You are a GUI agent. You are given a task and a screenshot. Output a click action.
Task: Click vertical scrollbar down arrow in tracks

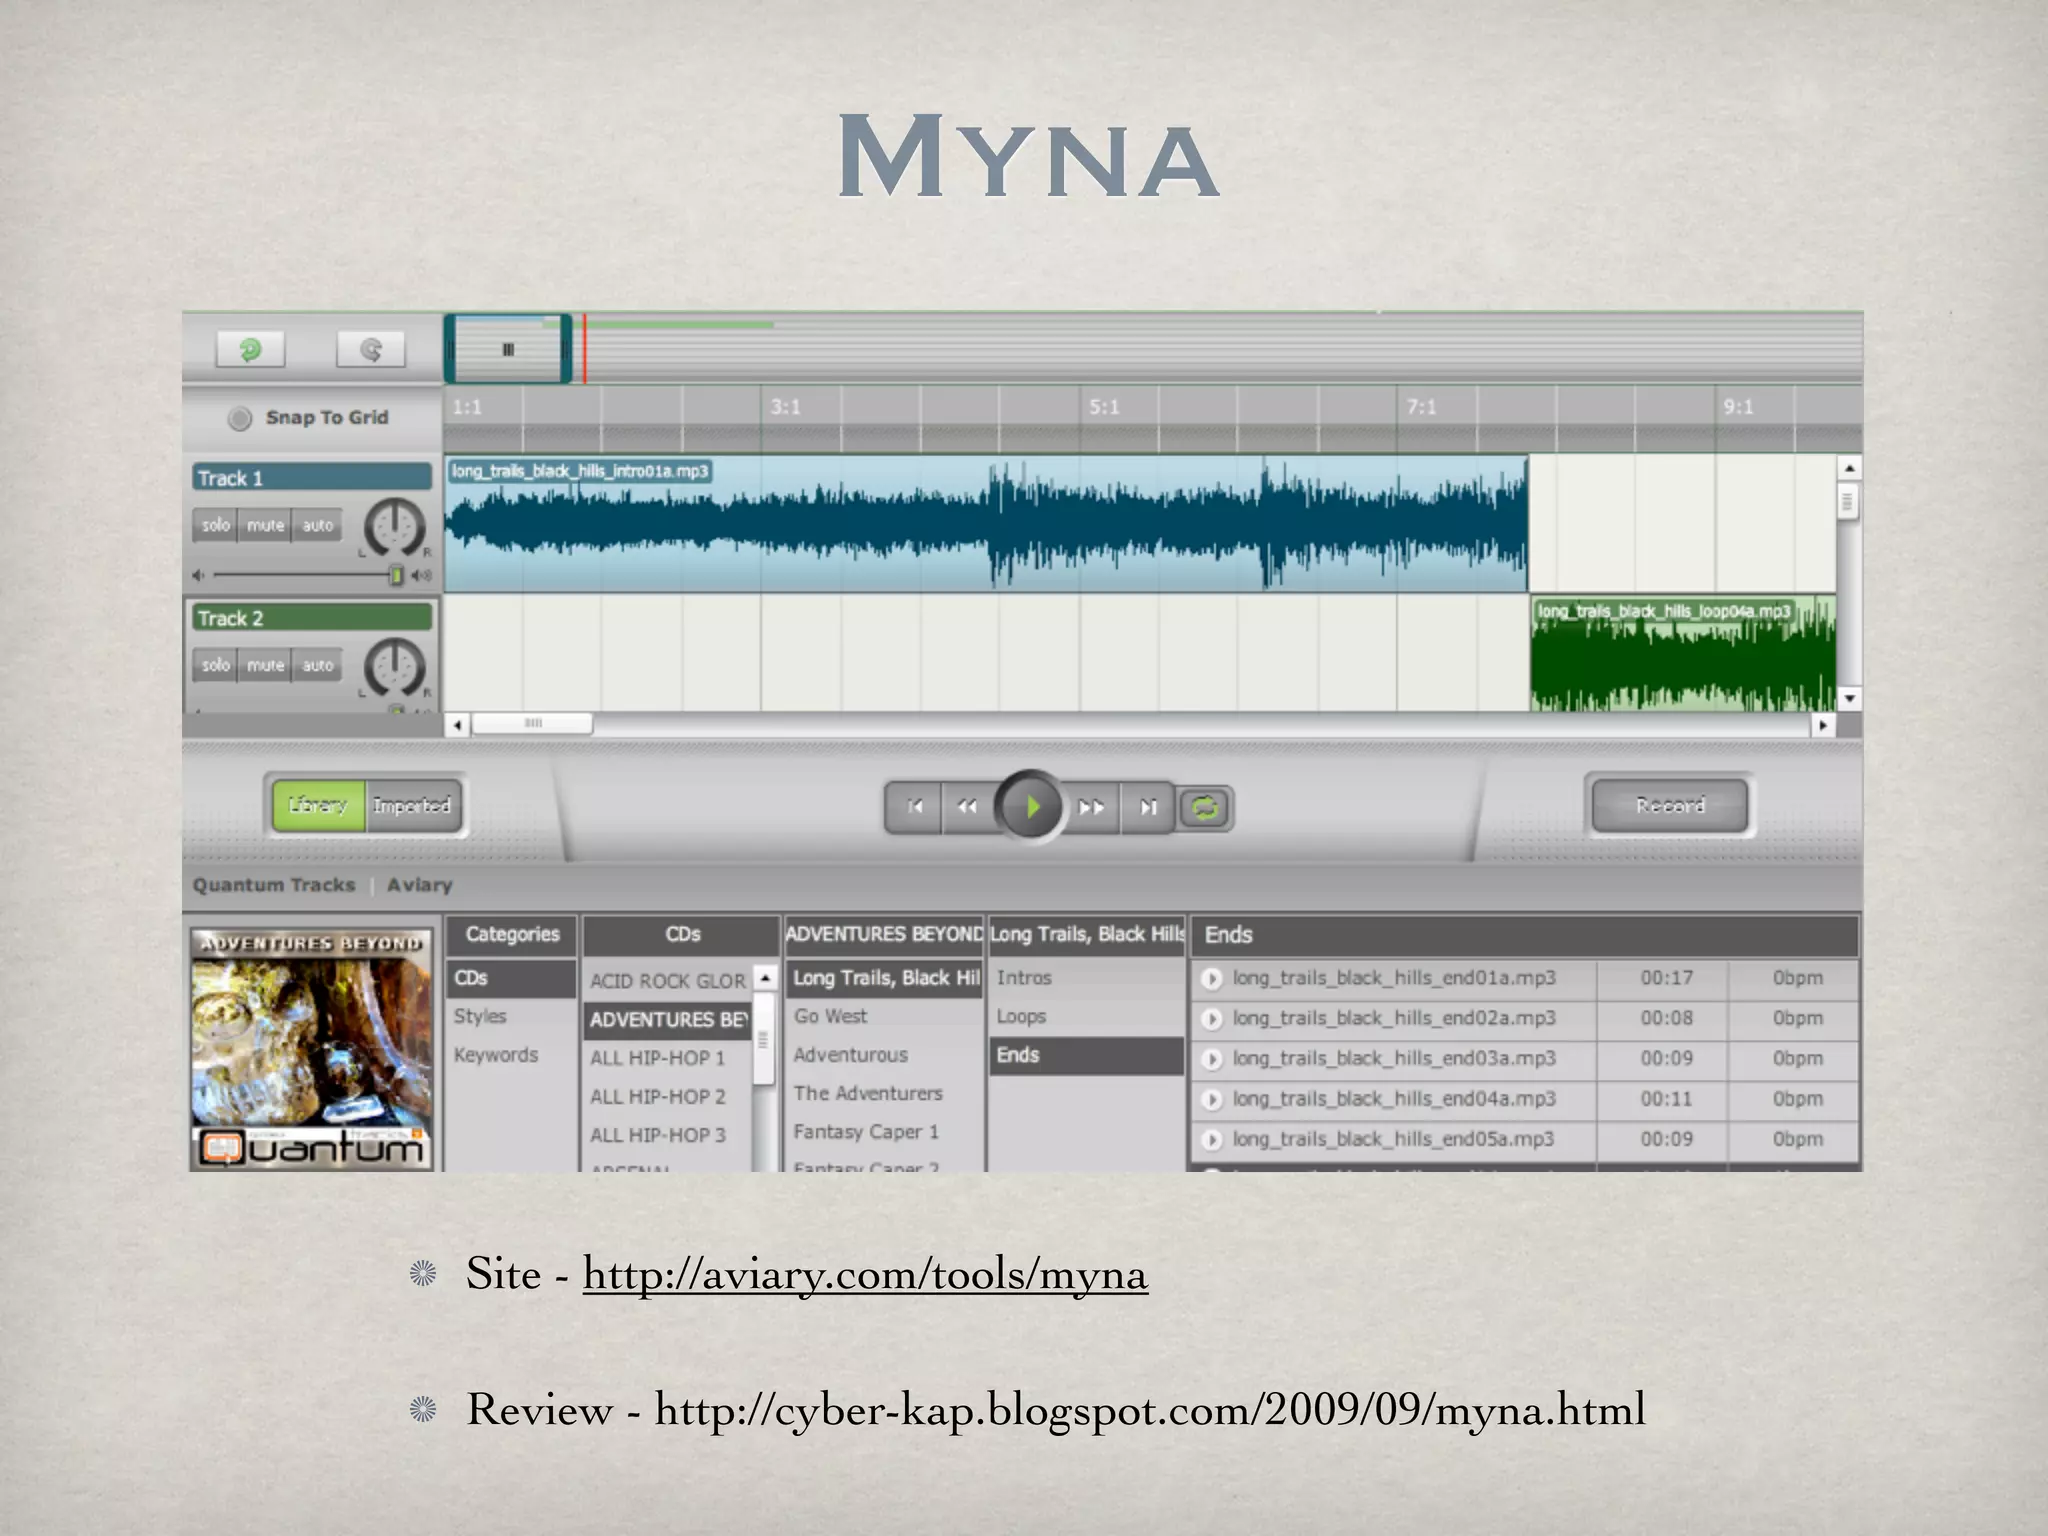(1849, 698)
